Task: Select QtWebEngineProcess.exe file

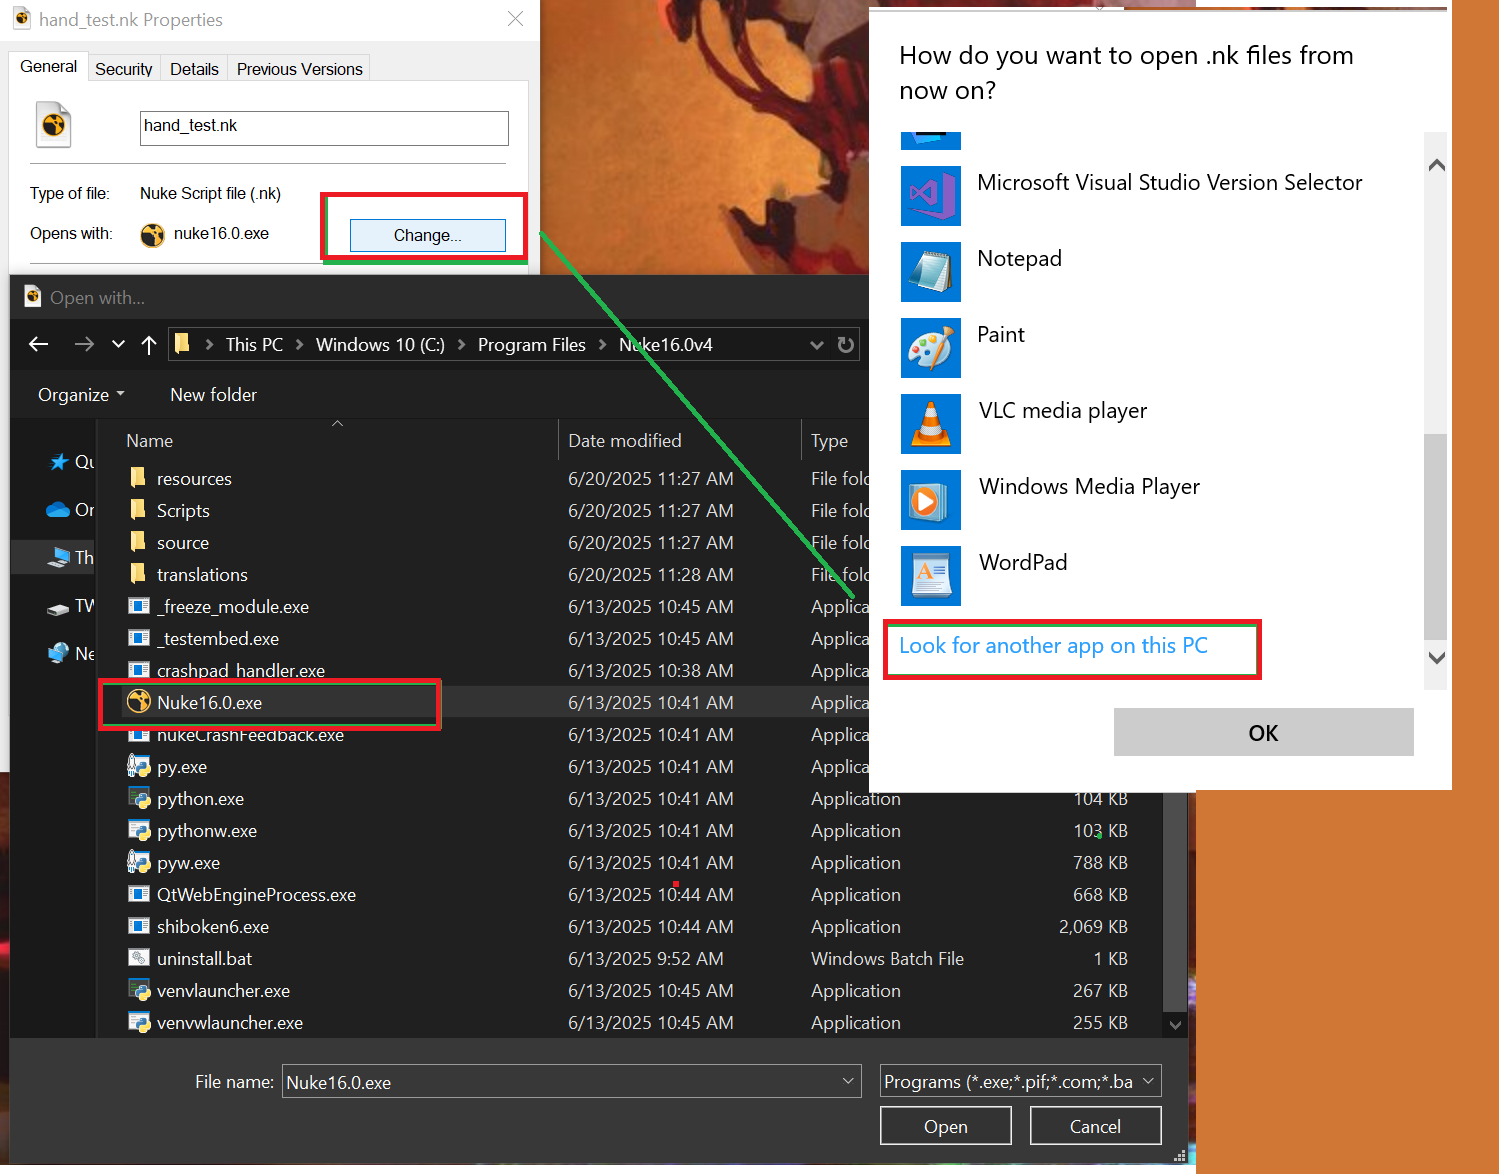Action: click(x=256, y=895)
